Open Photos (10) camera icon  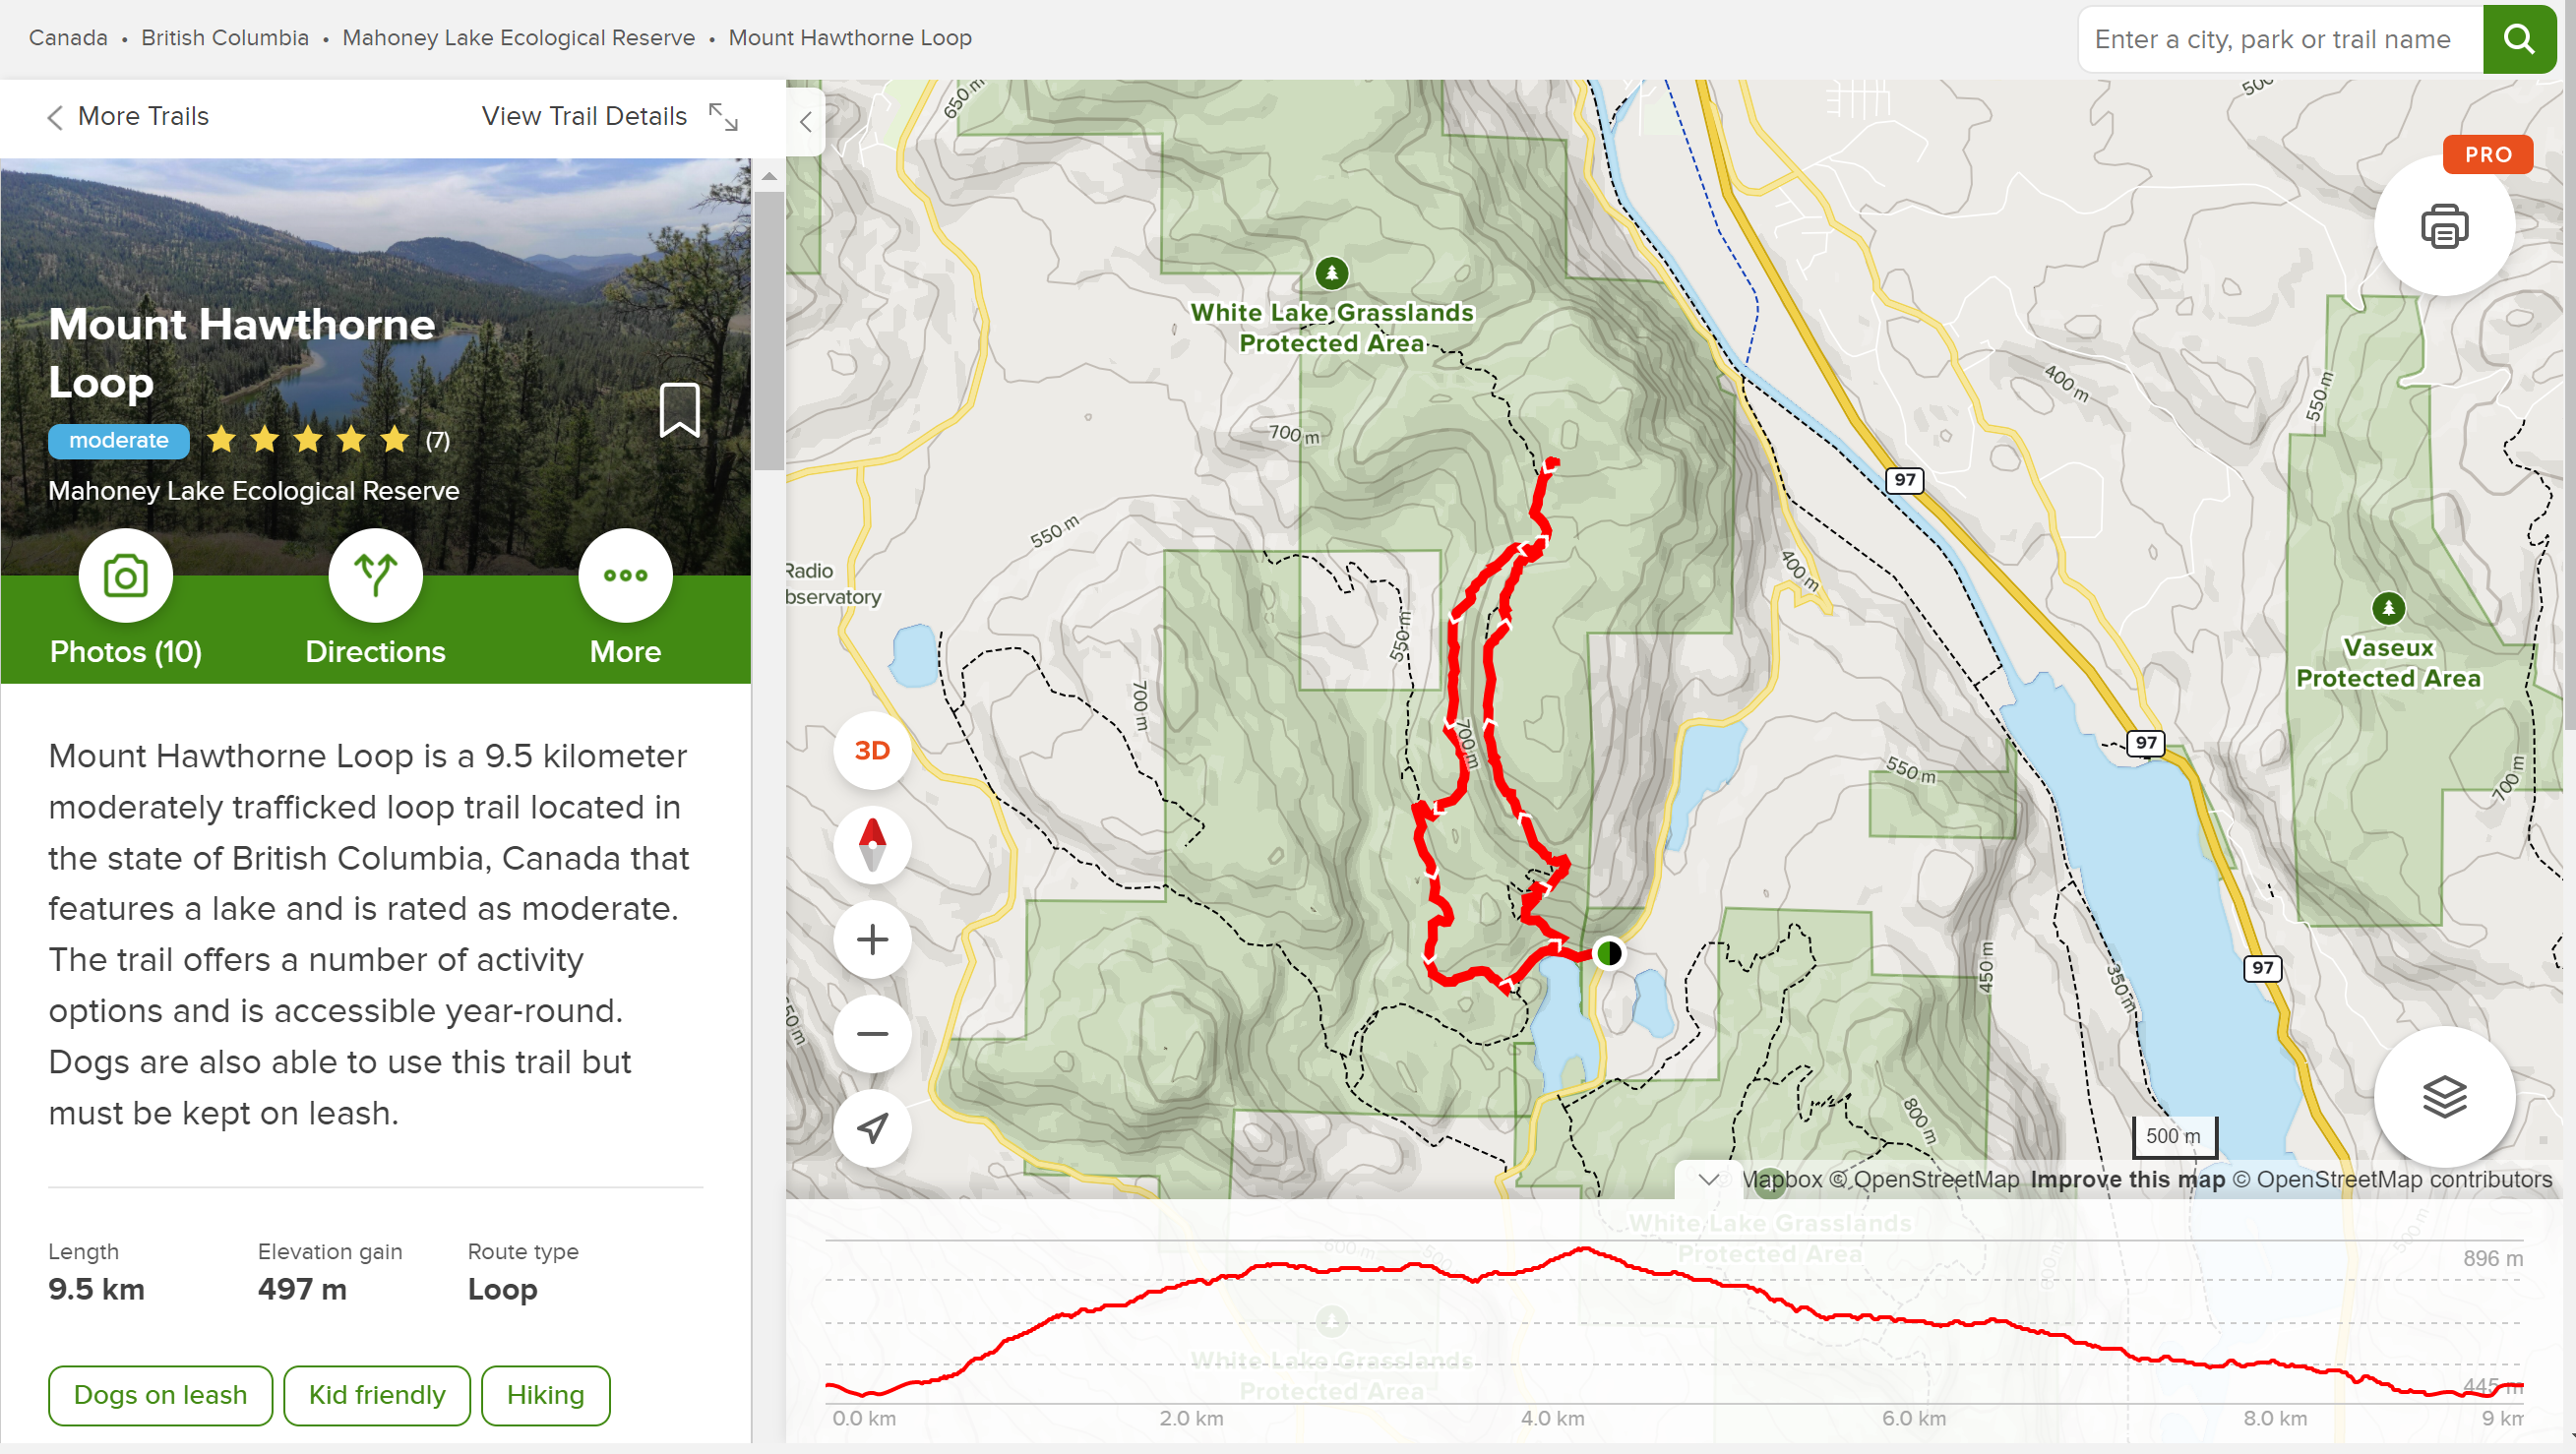[126, 576]
